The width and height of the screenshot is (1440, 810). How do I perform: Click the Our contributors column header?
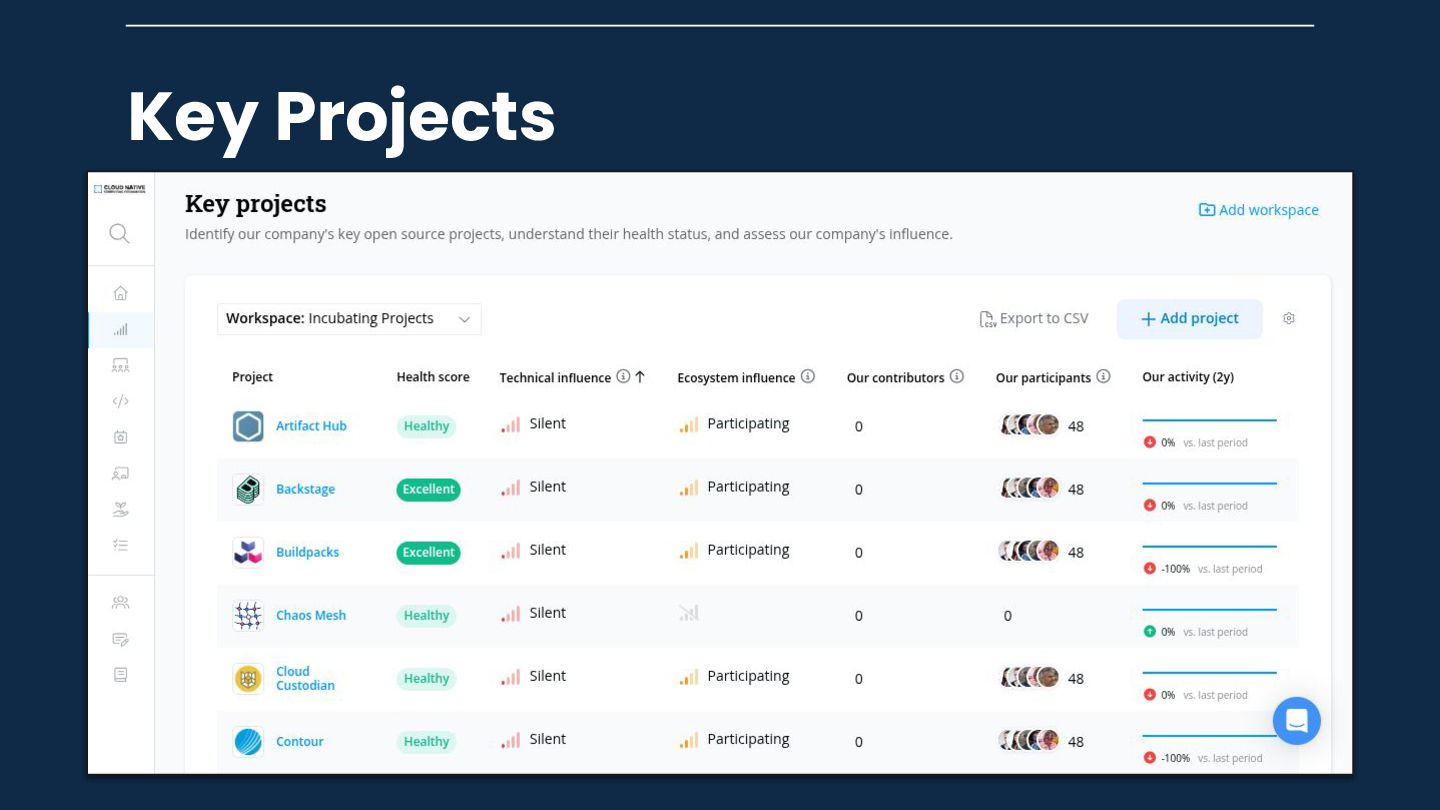[x=896, y=377]
